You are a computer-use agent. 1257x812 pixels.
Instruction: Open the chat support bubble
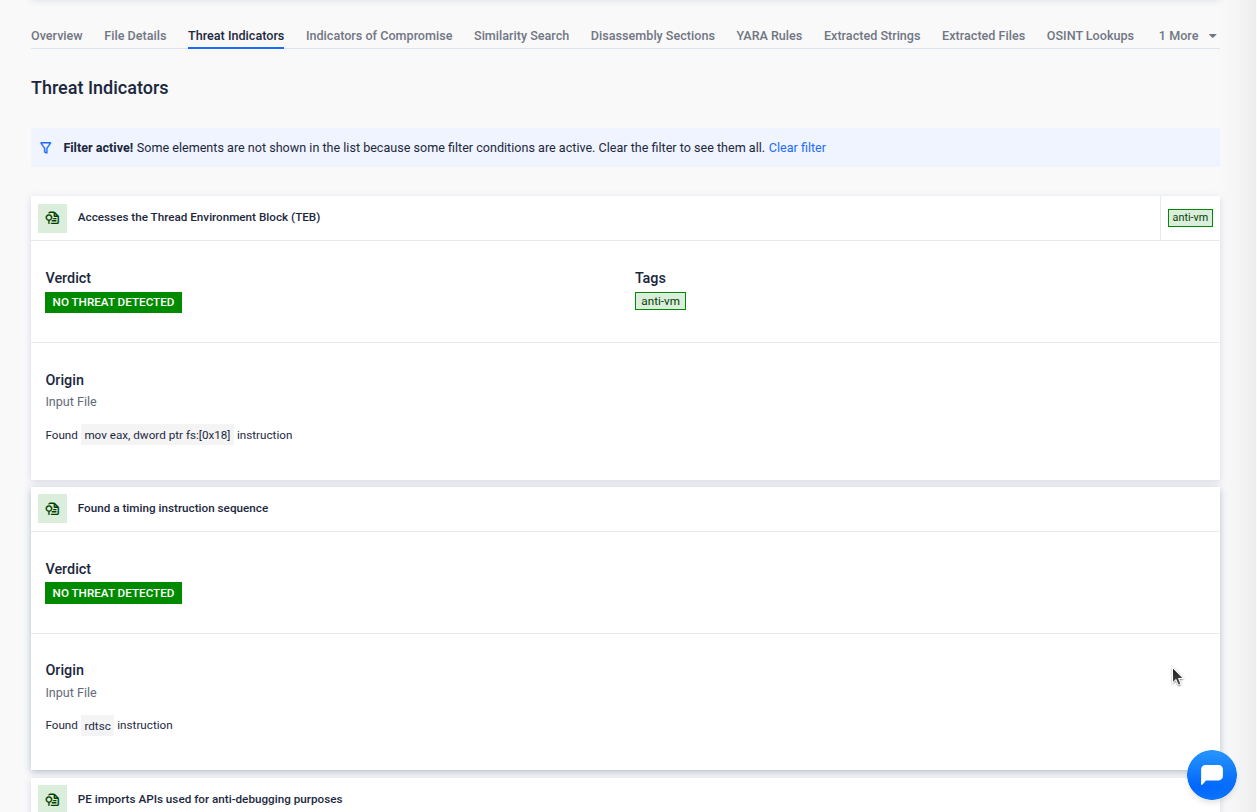point(1212,775)
